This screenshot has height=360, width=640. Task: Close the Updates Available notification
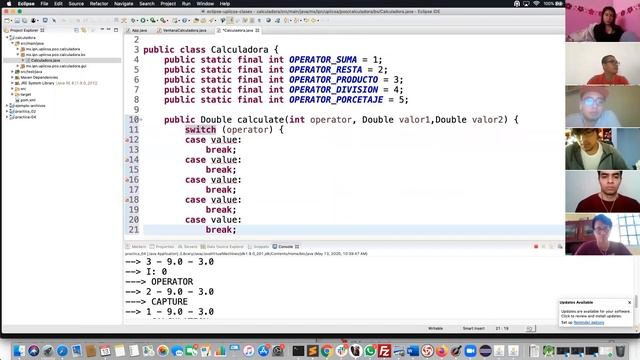pos(629,302)
